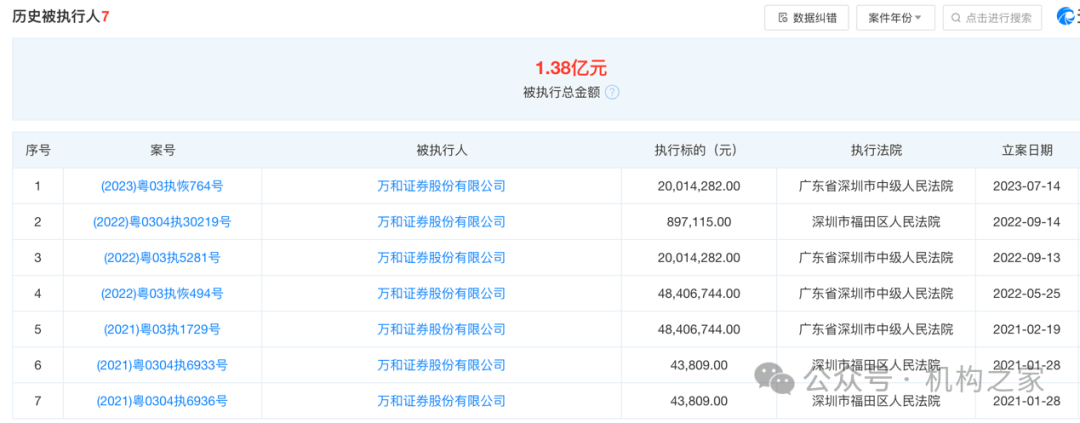The image size is (1080, 423).
Task: Click the blue logo icon at top right
Action: pyautogui.click(x=1069, y=18)
